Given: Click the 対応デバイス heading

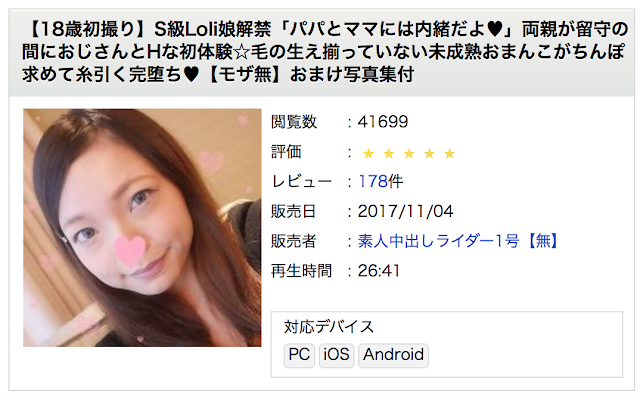Looking at the screenshot, I should [329, 327].
